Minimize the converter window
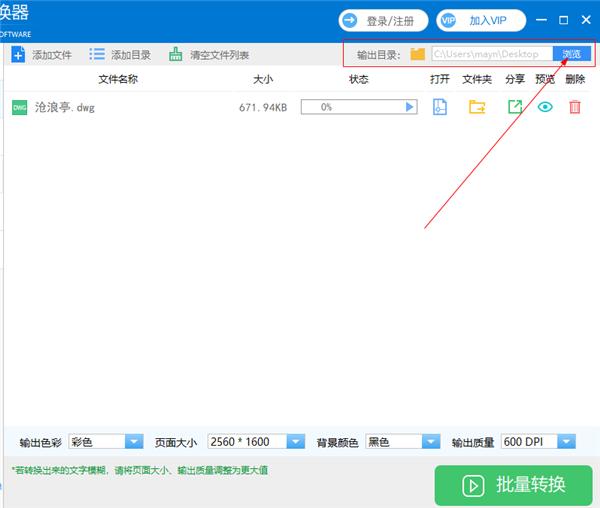The width and height of the screenshot is (600, 508). tap(541, 20)
